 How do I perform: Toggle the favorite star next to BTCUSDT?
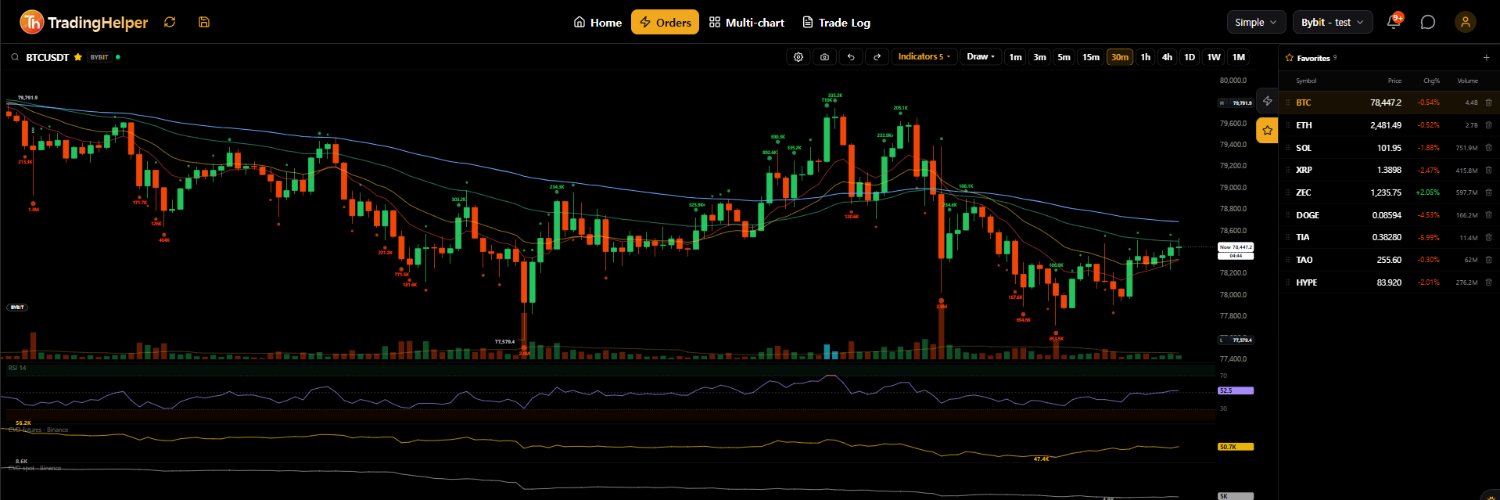coord(78,57)
